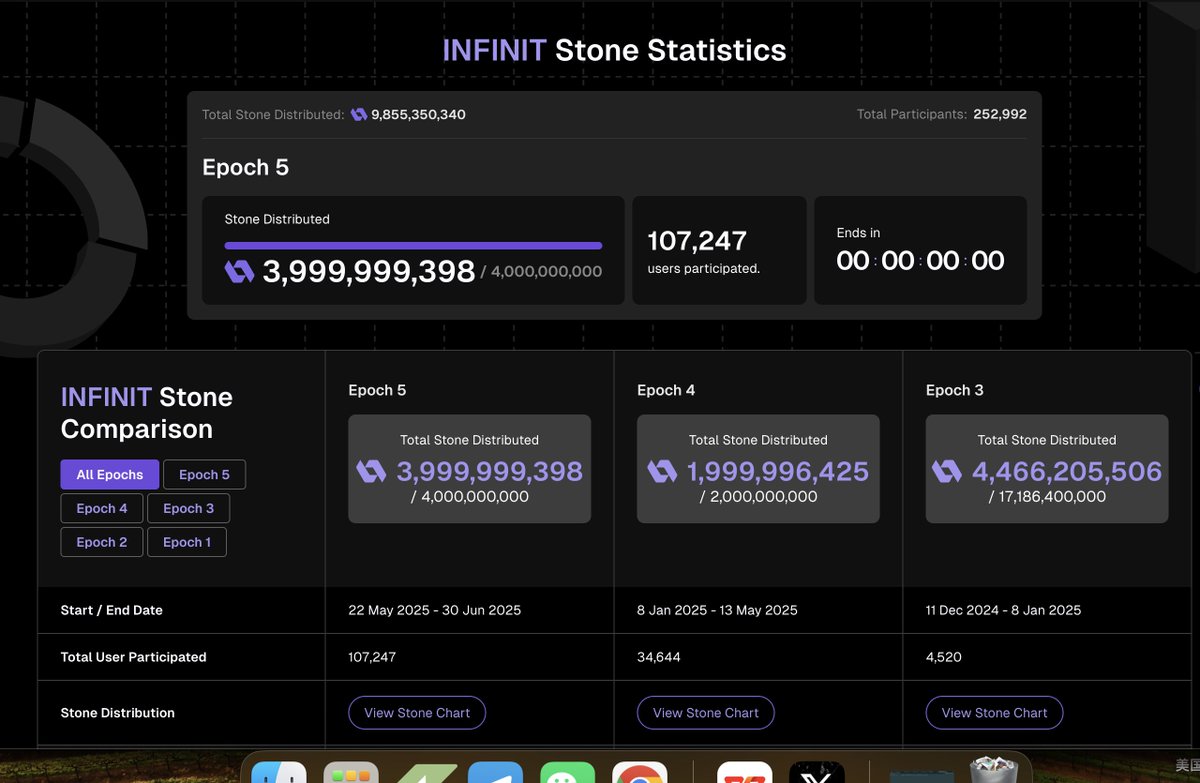
Task: Click the Epoch 4 dates 8 Jan 2025 - 13 May 2025
Action: pos(717,610)
